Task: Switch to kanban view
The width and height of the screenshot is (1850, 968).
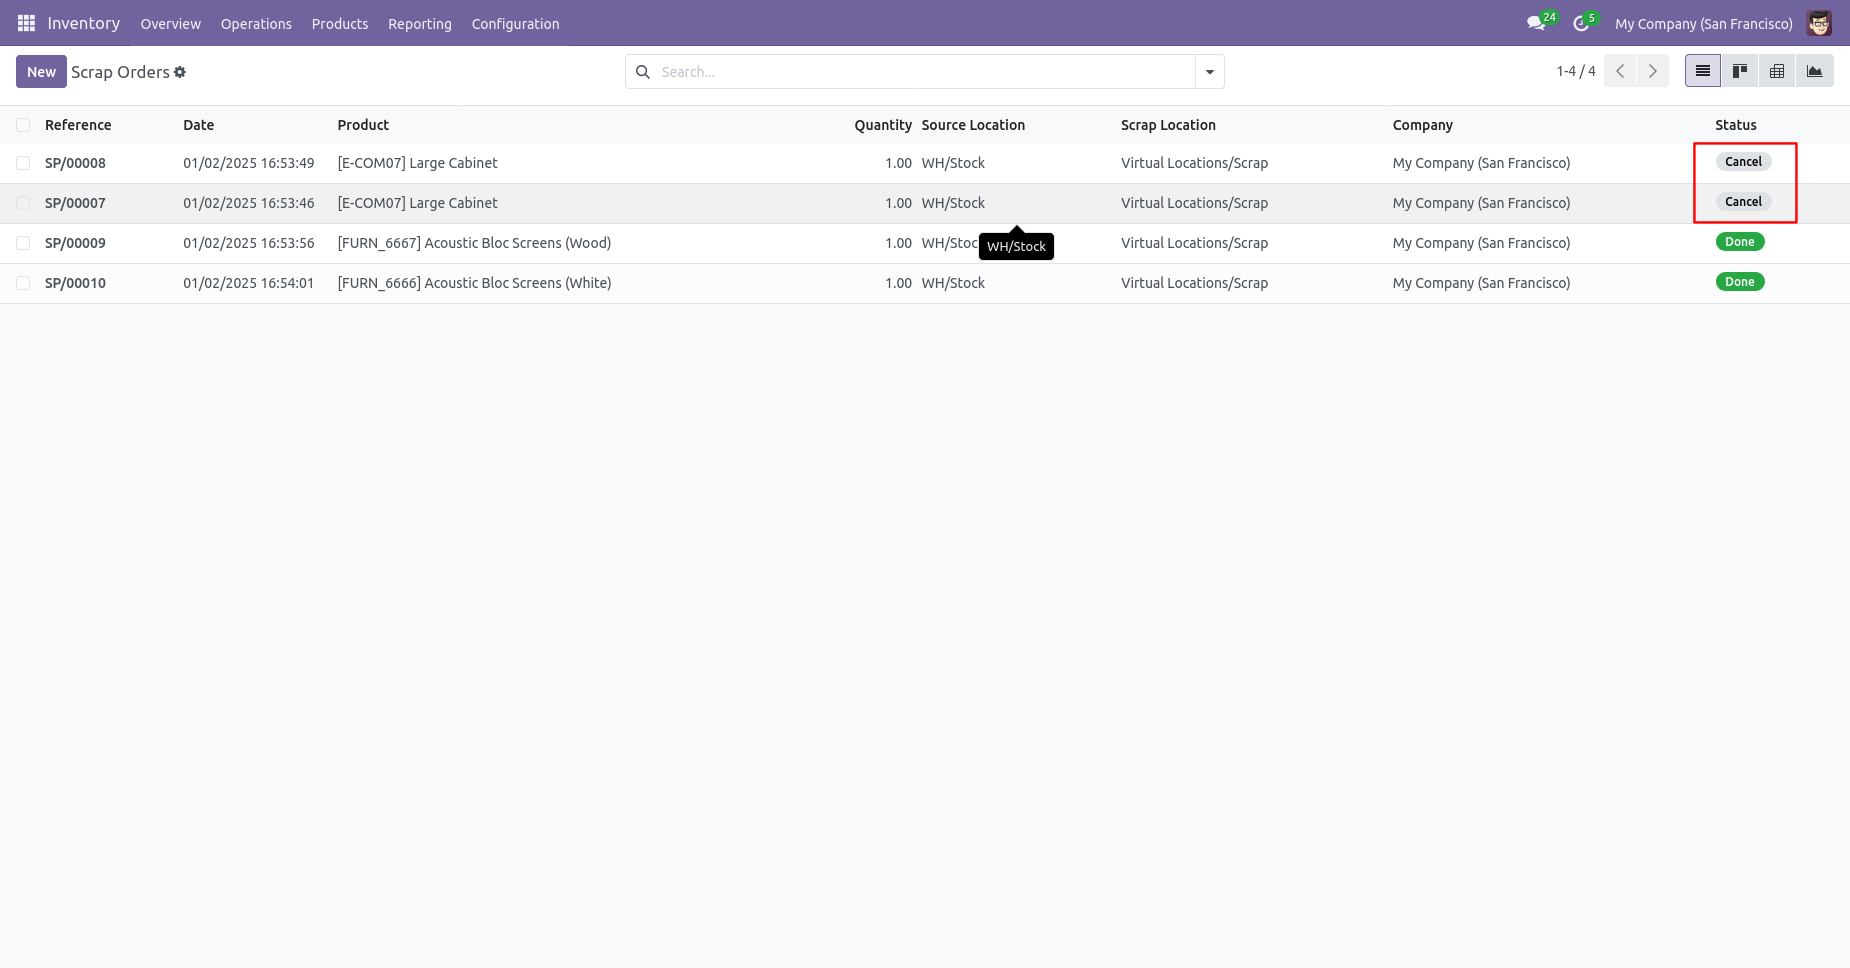Action: (x=1740, y=71)
